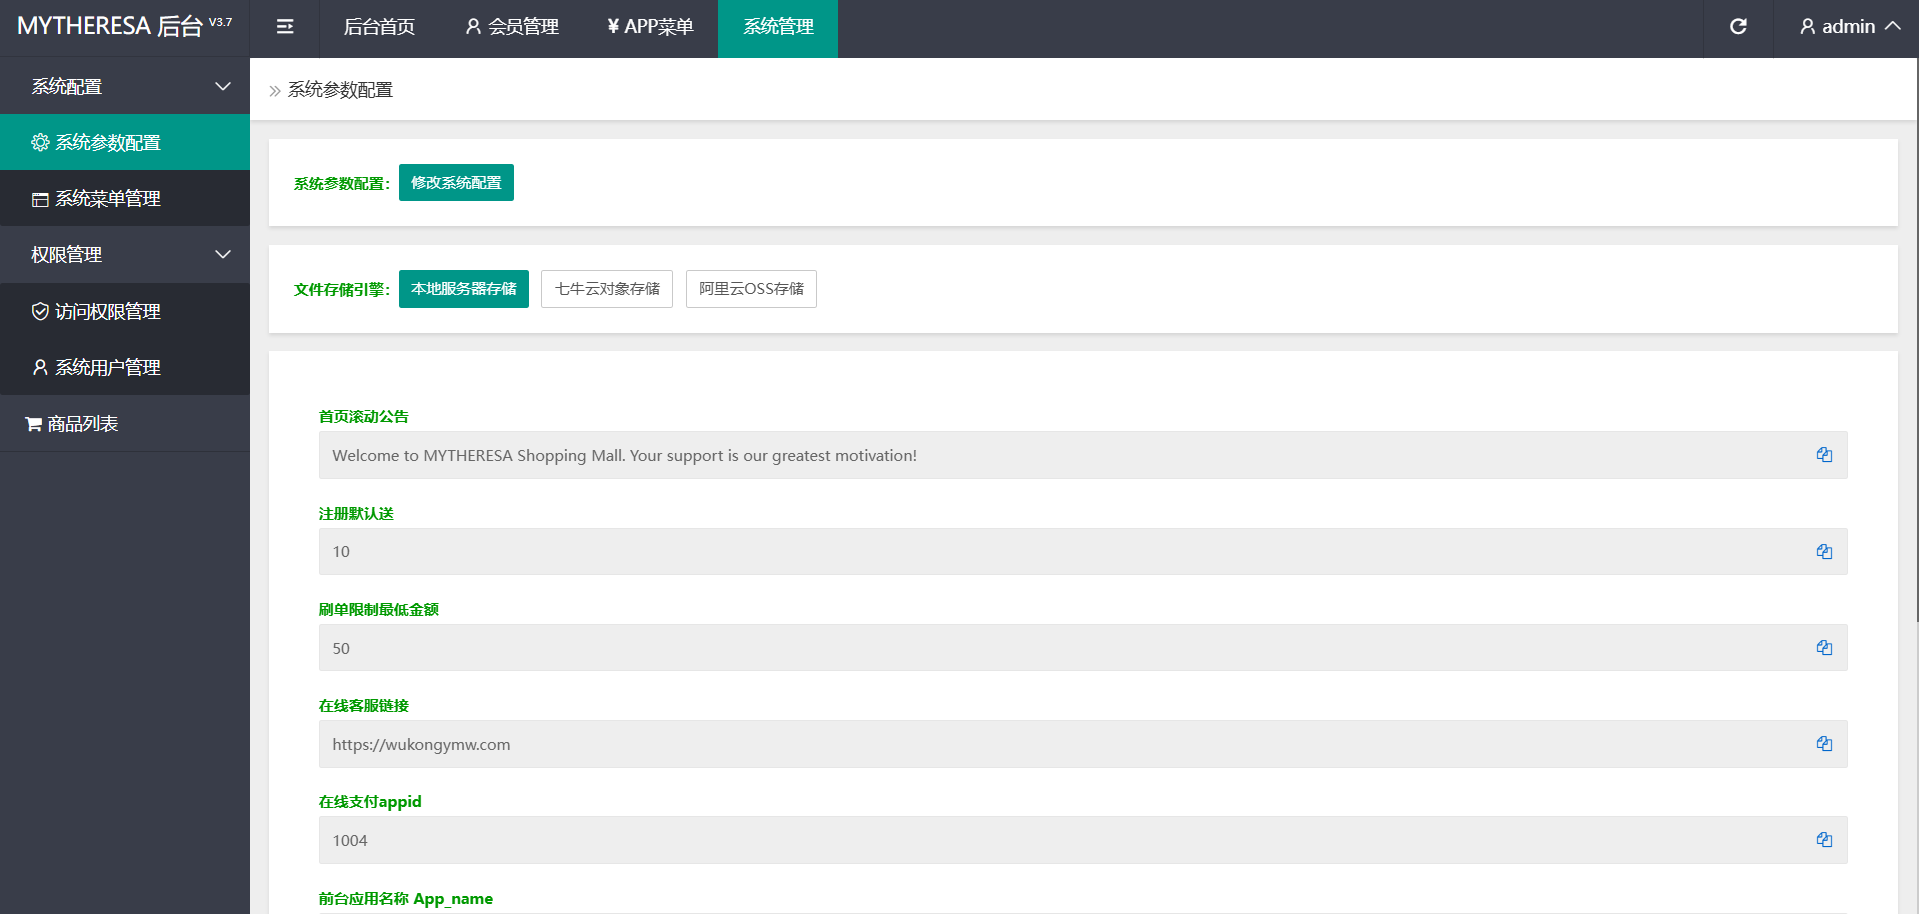This screenshot has height=914, width=1919.
Task: Open the admin user dropdown
Action: click(x=1849, y=27)
